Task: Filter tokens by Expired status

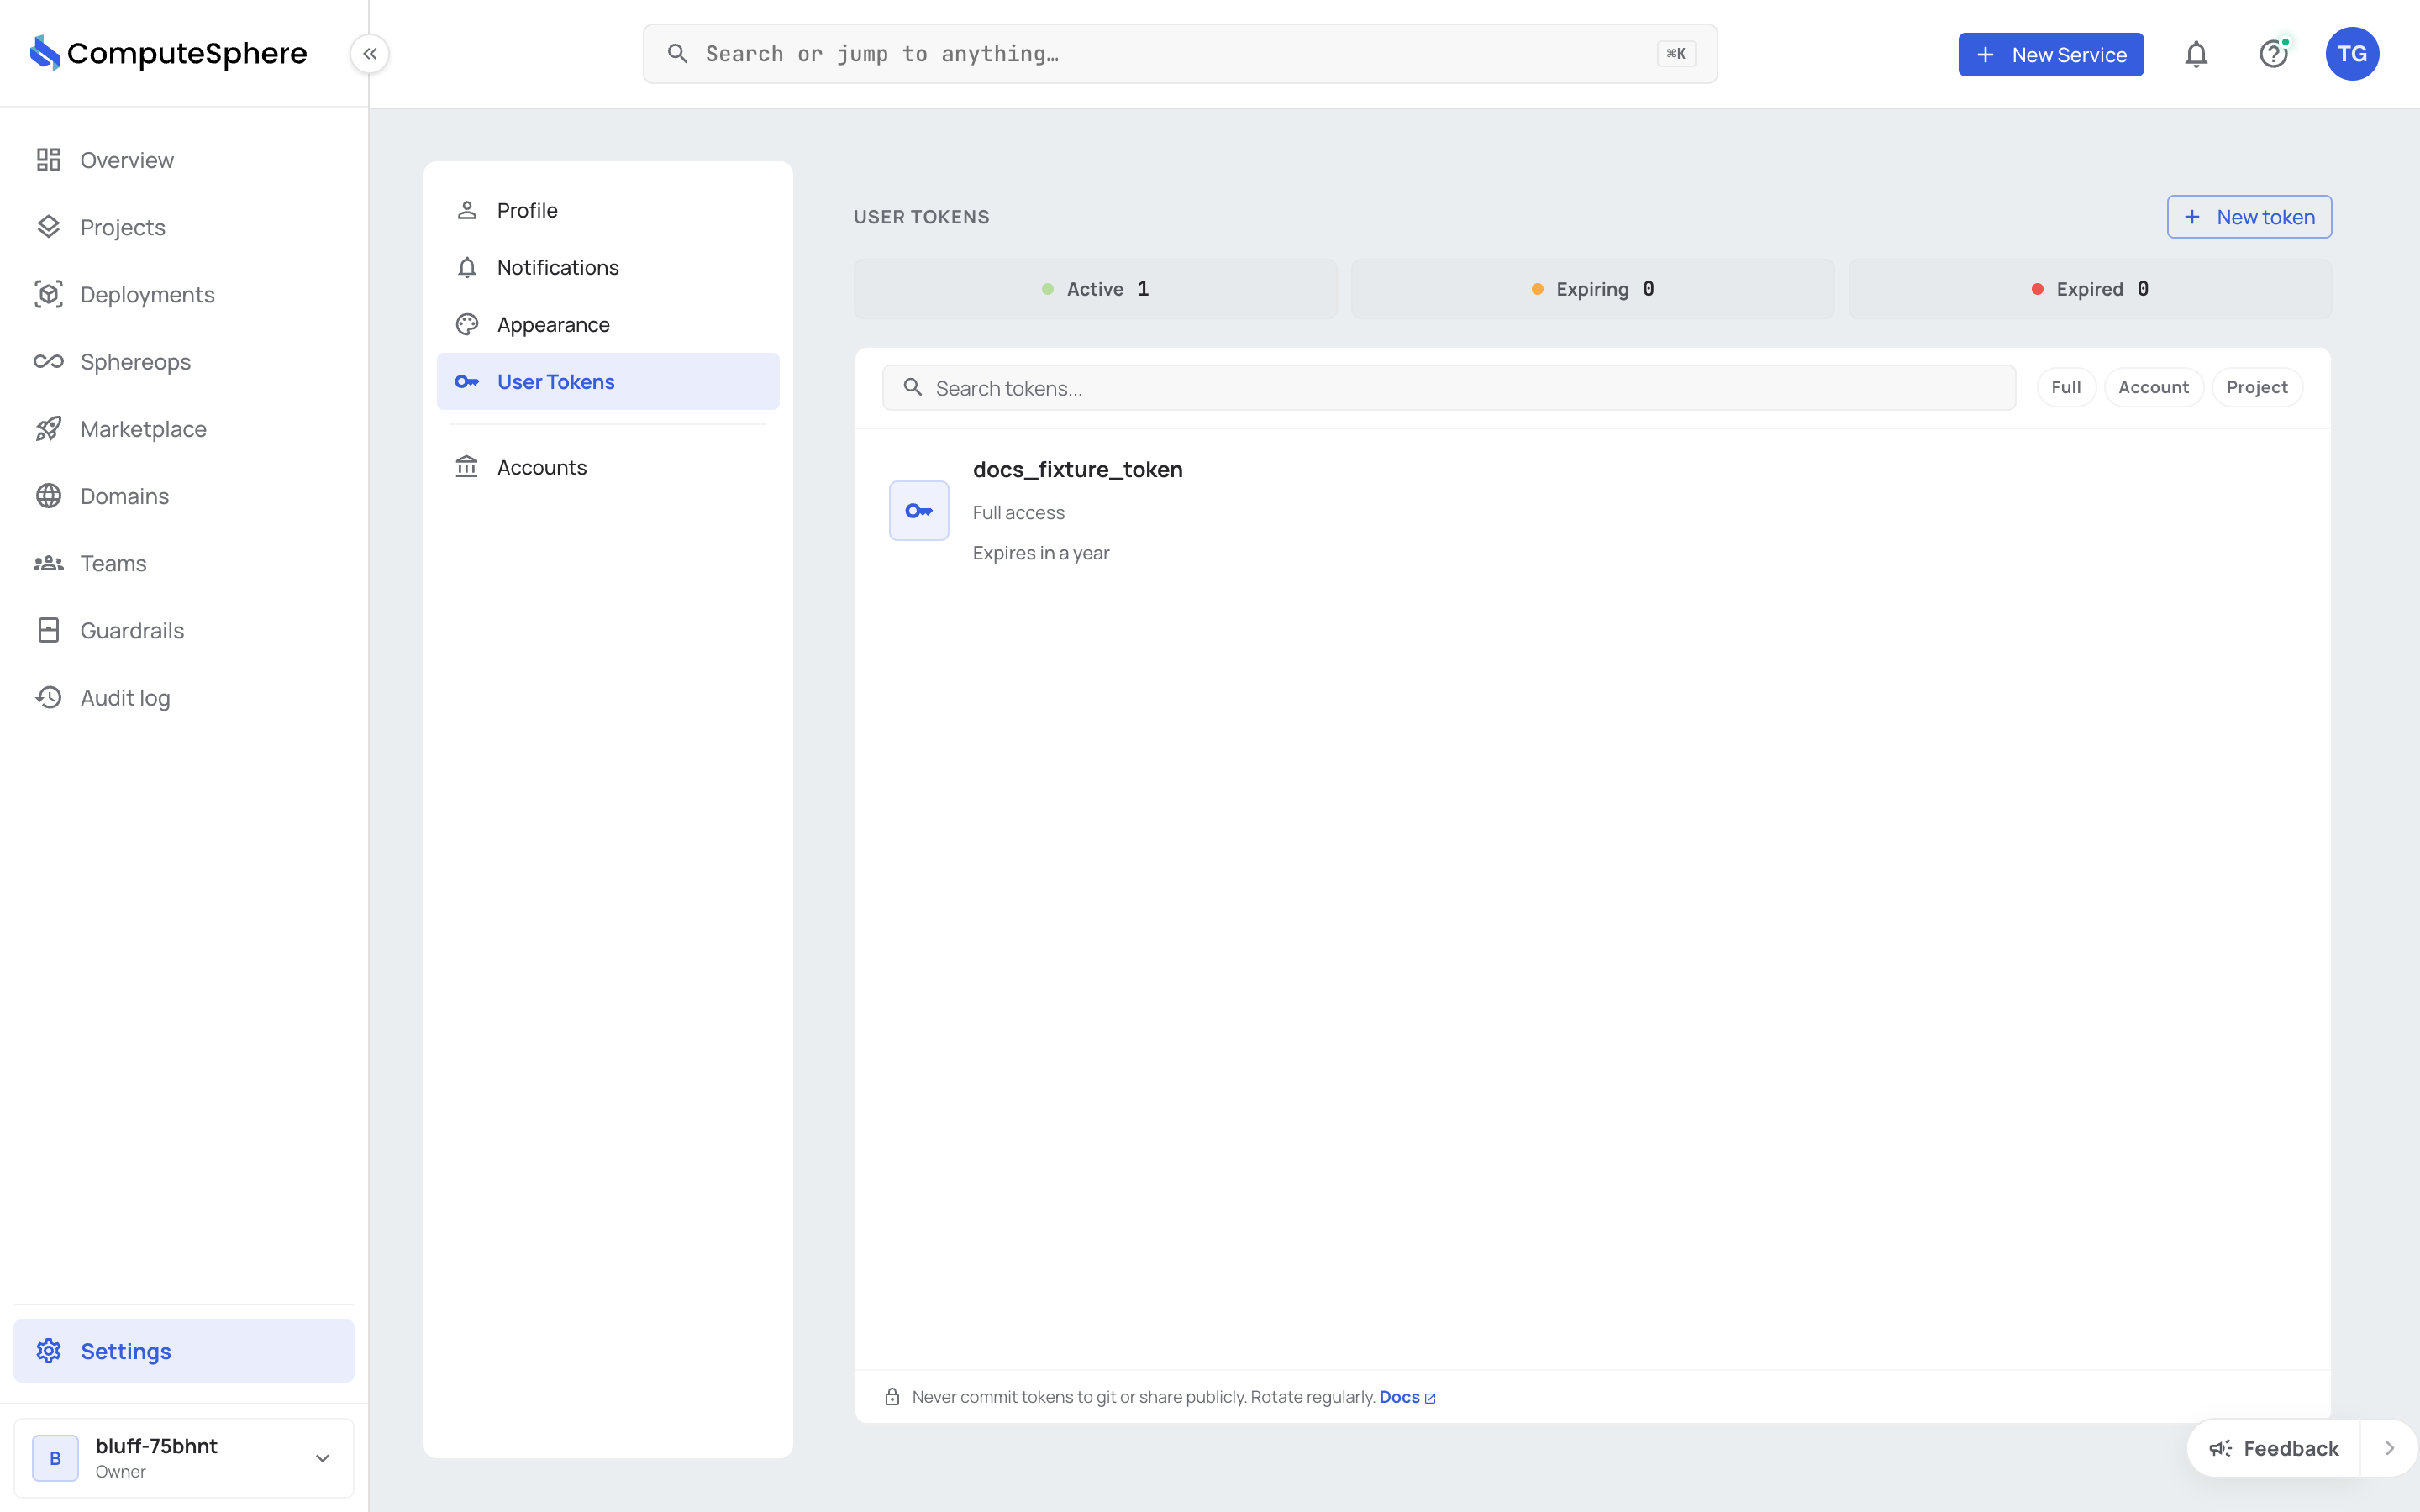Action: pyautogui.click(x=2090, y=289)
